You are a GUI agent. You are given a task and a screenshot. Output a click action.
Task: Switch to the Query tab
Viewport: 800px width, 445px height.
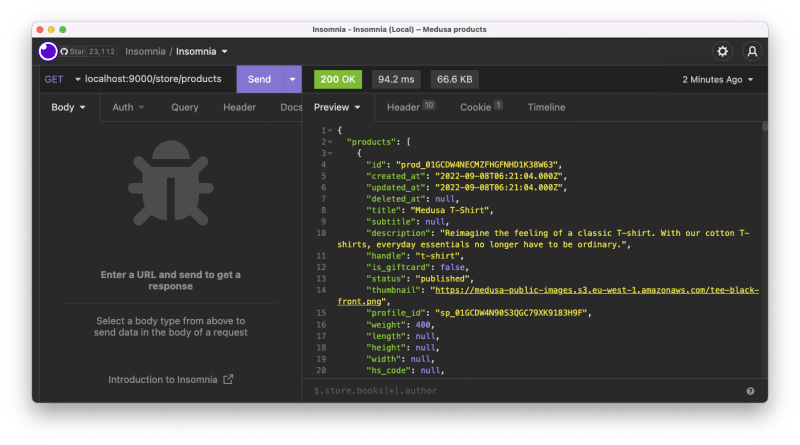185,107
